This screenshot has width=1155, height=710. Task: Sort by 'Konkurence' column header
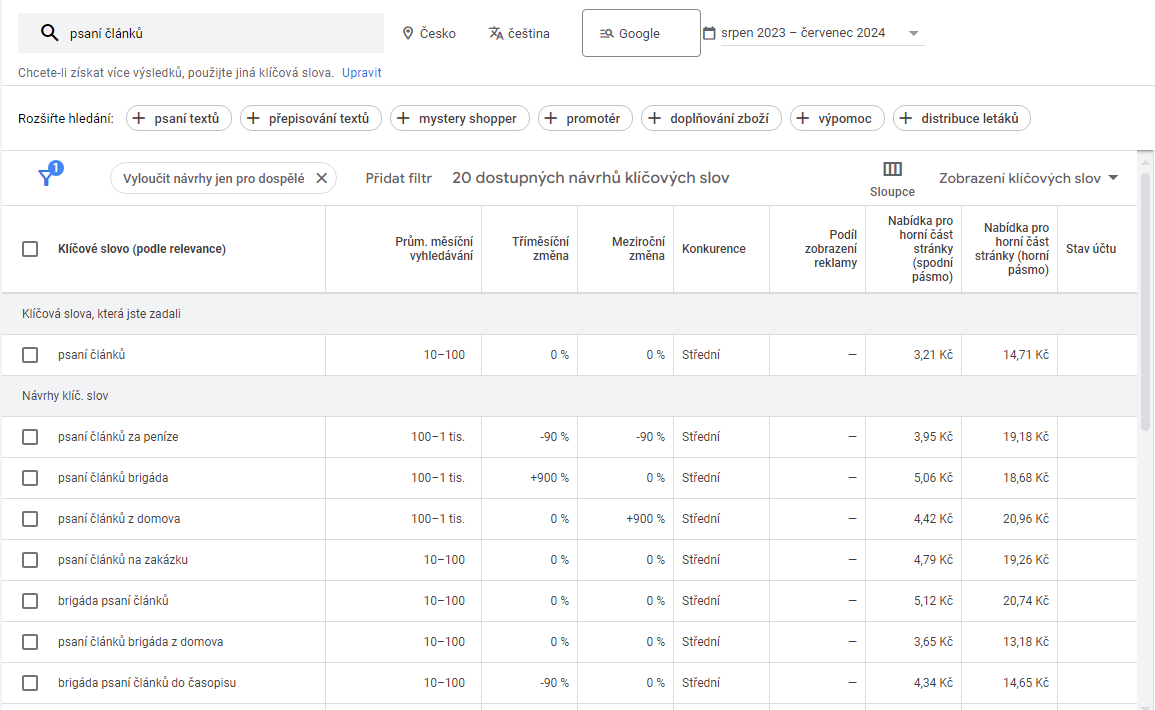coord(714,249)
